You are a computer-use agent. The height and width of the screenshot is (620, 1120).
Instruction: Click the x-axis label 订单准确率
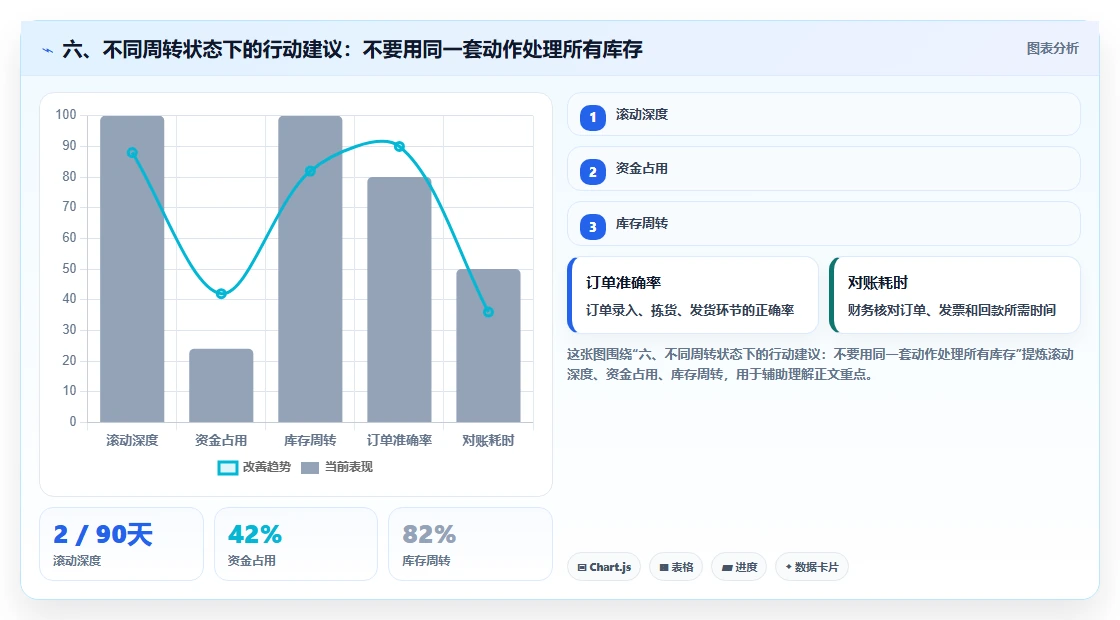point(399,441)
